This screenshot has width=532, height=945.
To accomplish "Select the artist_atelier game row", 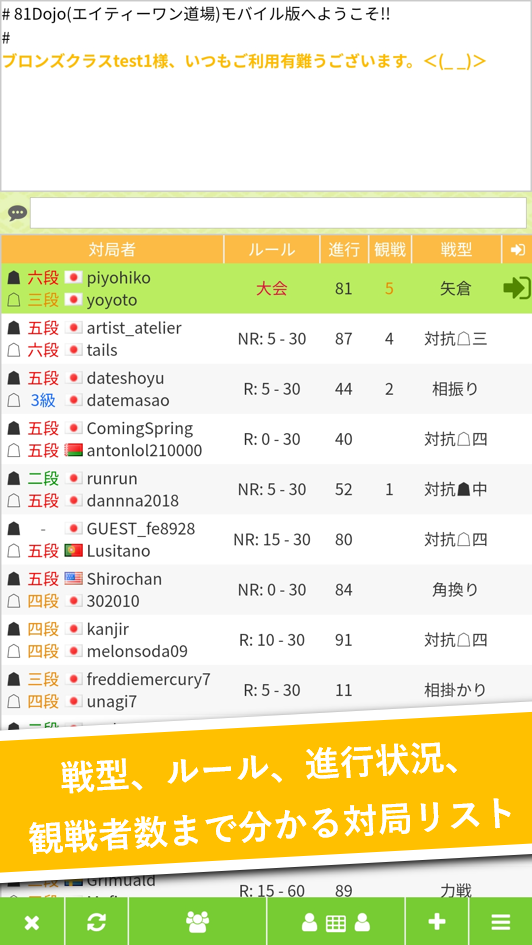I will click(x=266, y=339).
